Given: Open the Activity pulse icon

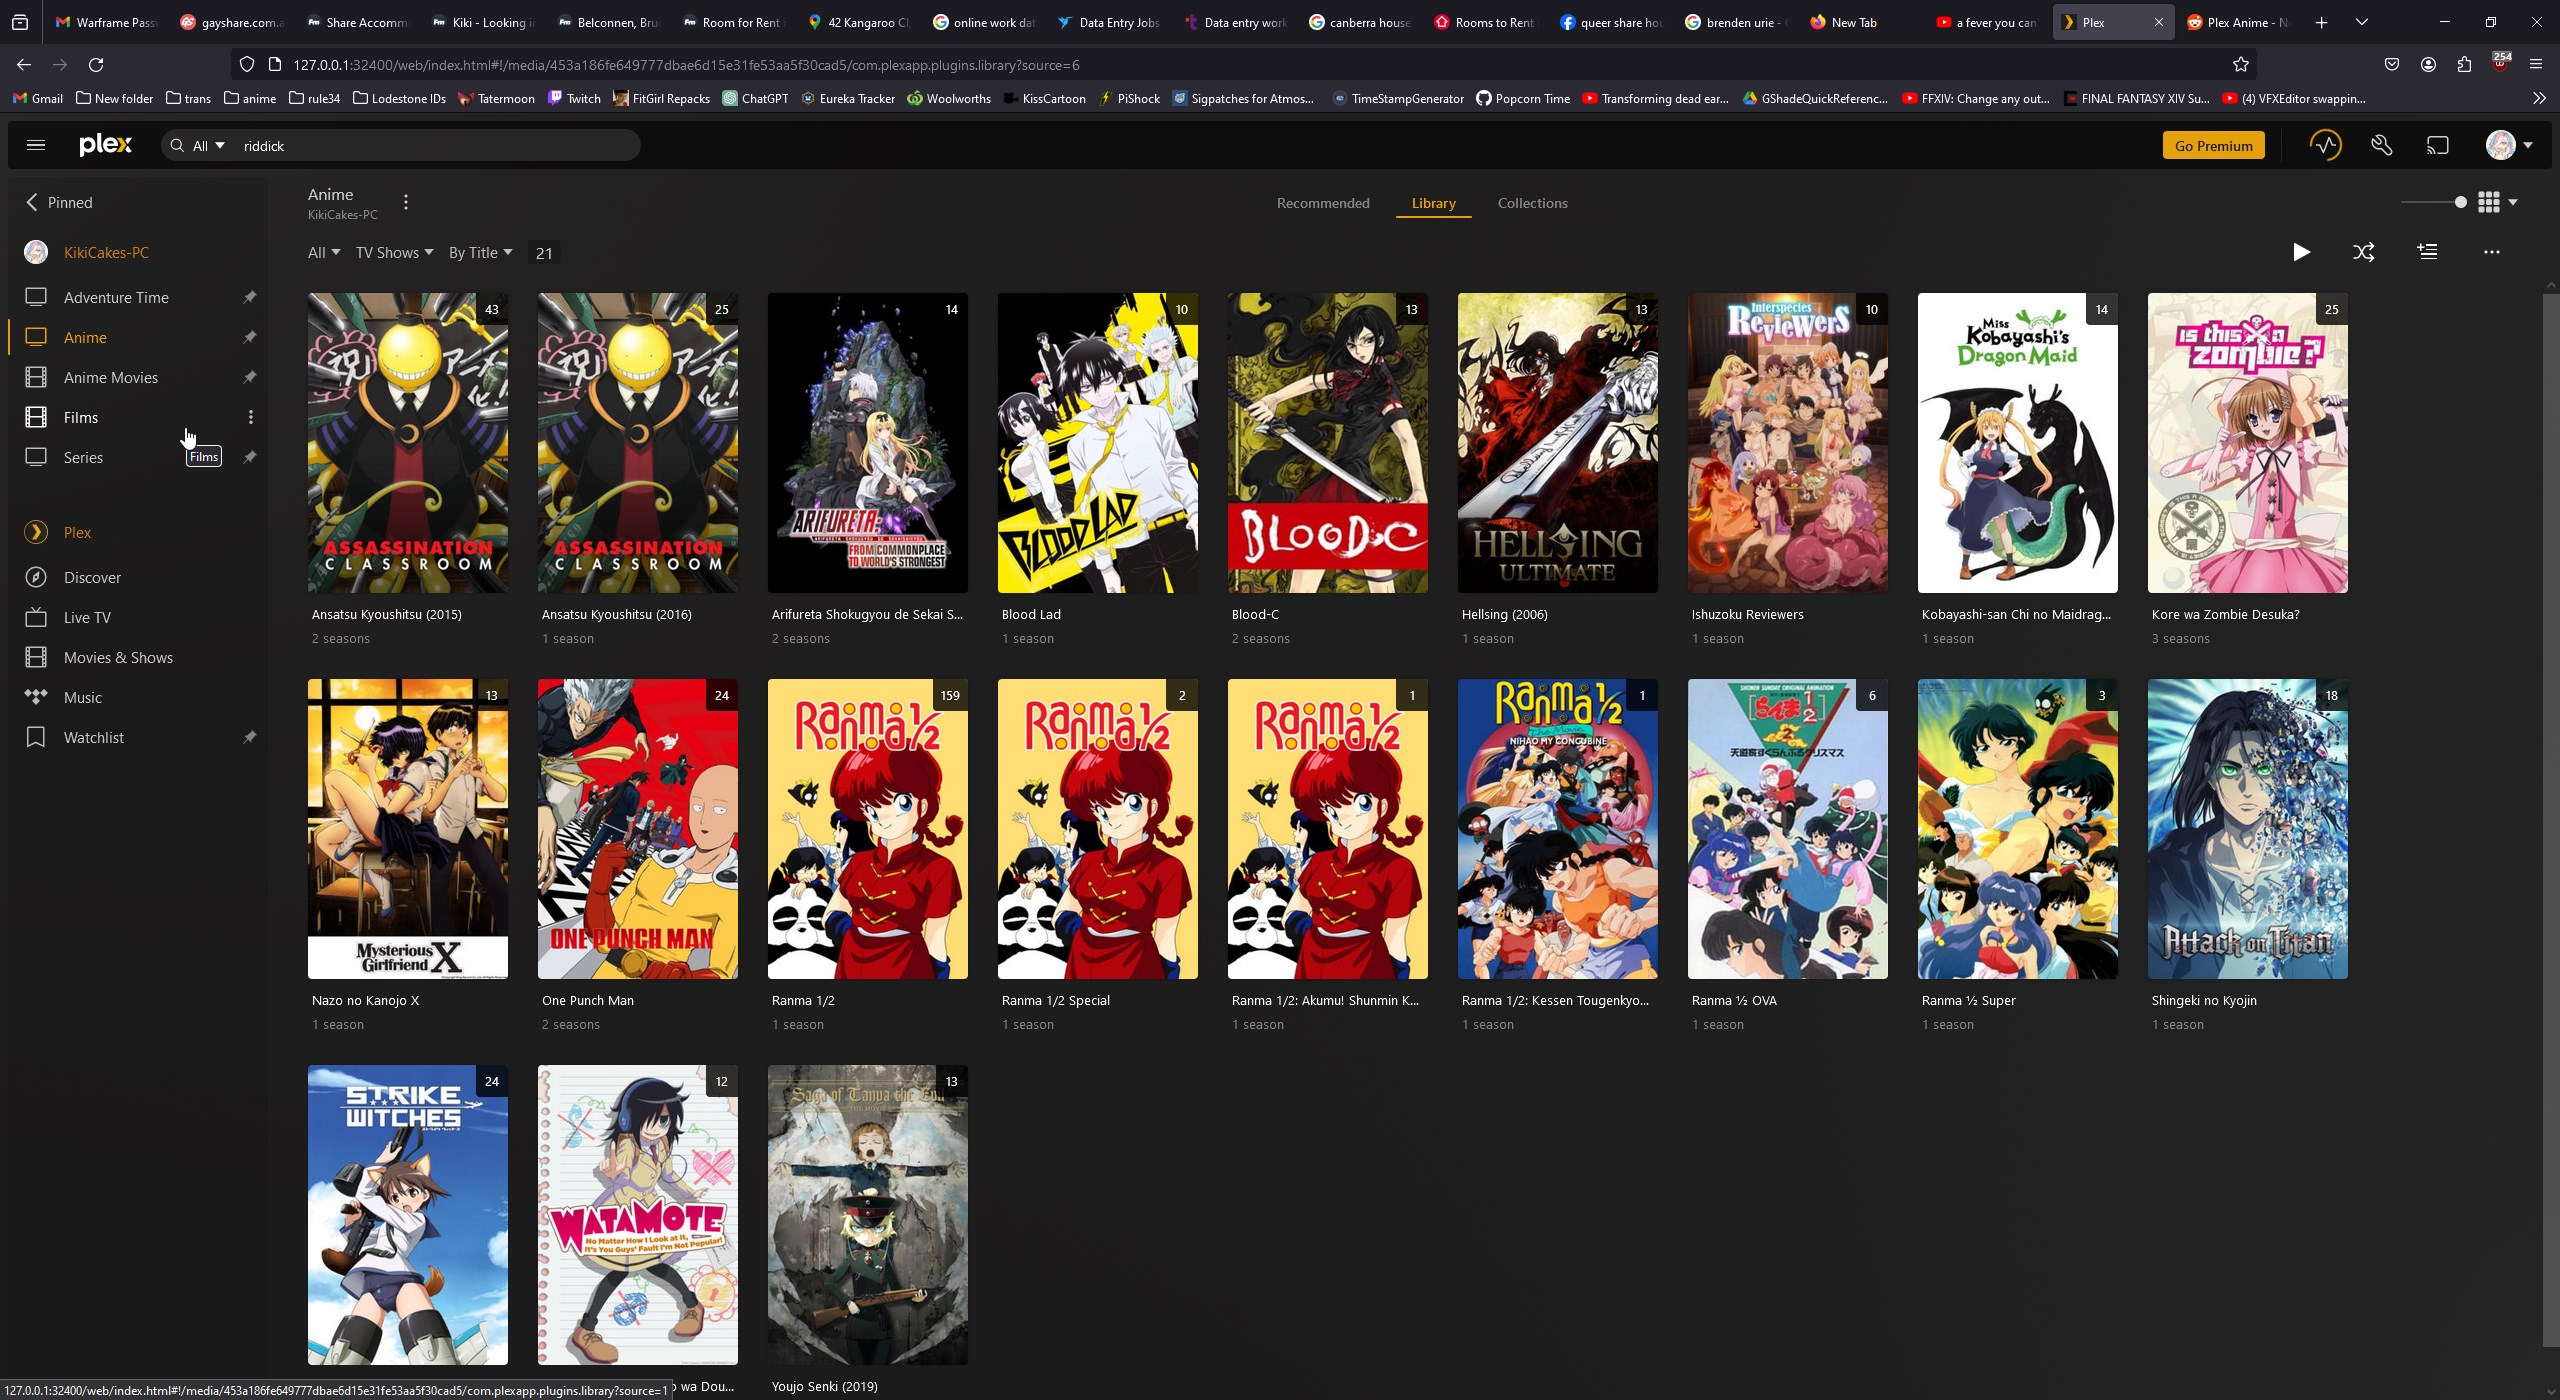Looking at the screenshot, I should pyautogui.click(x=2326, y=146).
